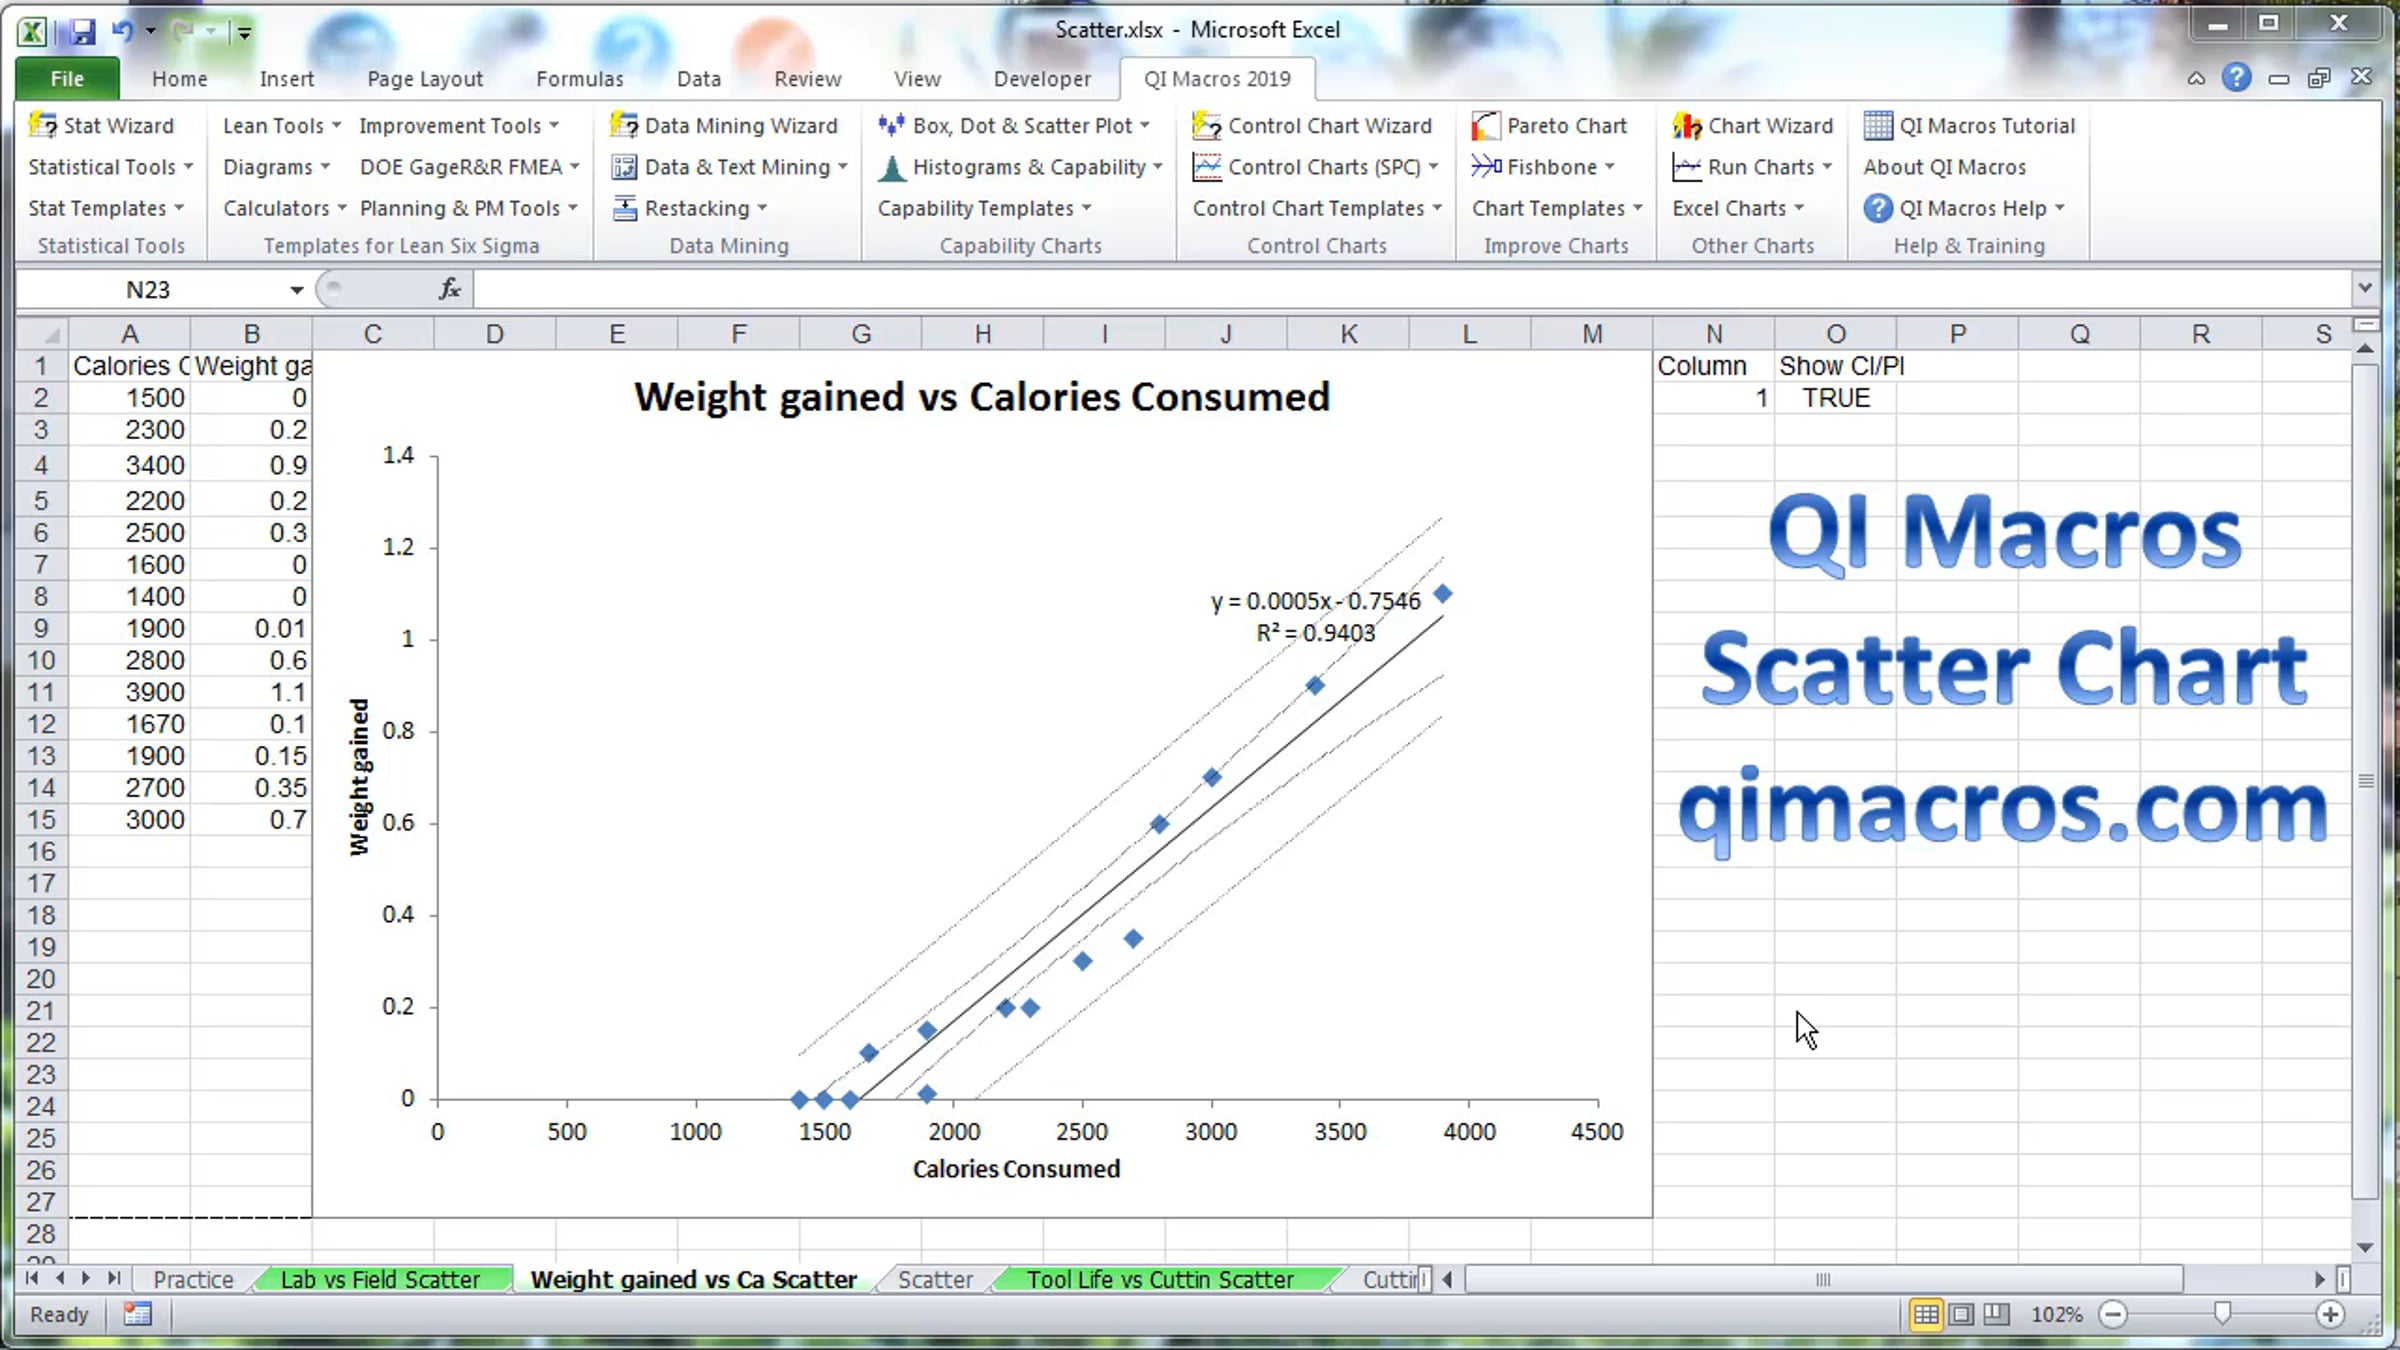Click the Excel Help question mark icon
Screen dimensions: 2400x1350
[x=2236, y=78]
